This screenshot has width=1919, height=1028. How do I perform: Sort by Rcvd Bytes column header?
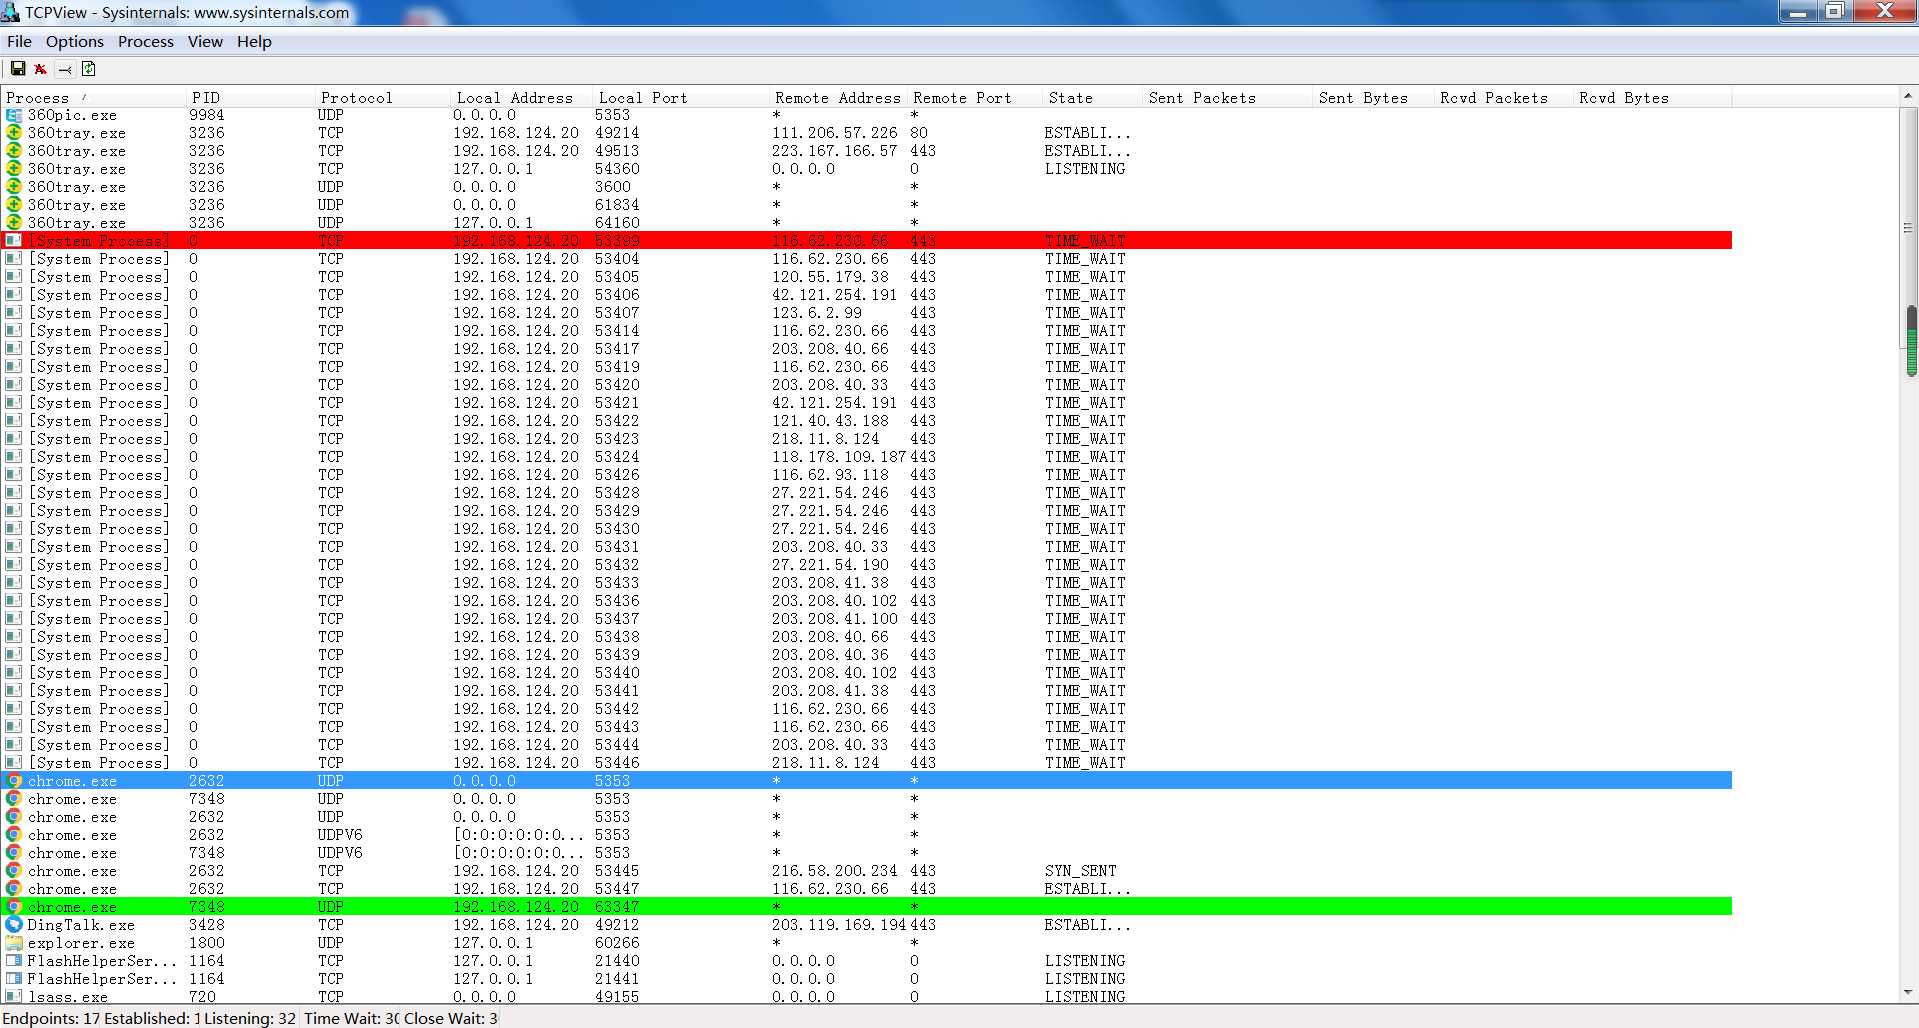(x=1652, y=98)
